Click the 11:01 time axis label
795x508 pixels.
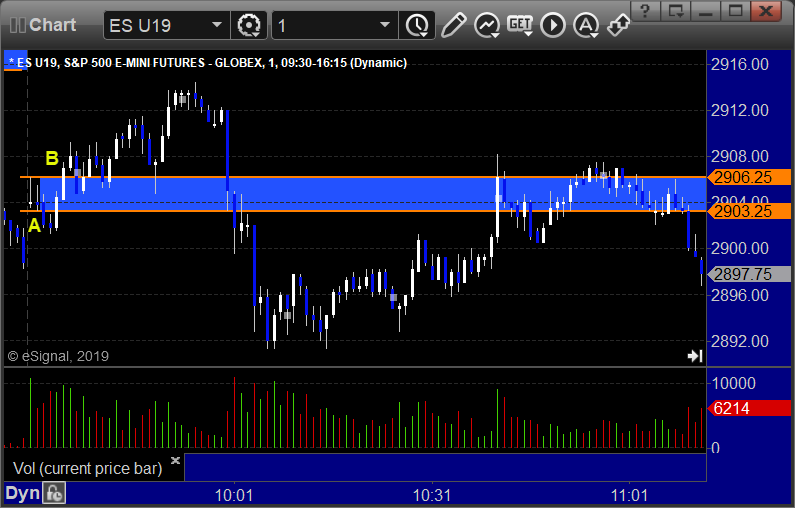click(629, 495)
